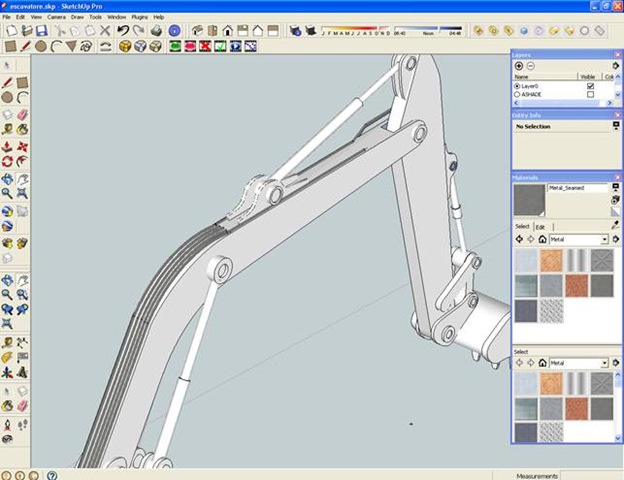Click the Metal_Seamed material name field
This screenshot has height=480, width=624.
[x=576, y=188]
